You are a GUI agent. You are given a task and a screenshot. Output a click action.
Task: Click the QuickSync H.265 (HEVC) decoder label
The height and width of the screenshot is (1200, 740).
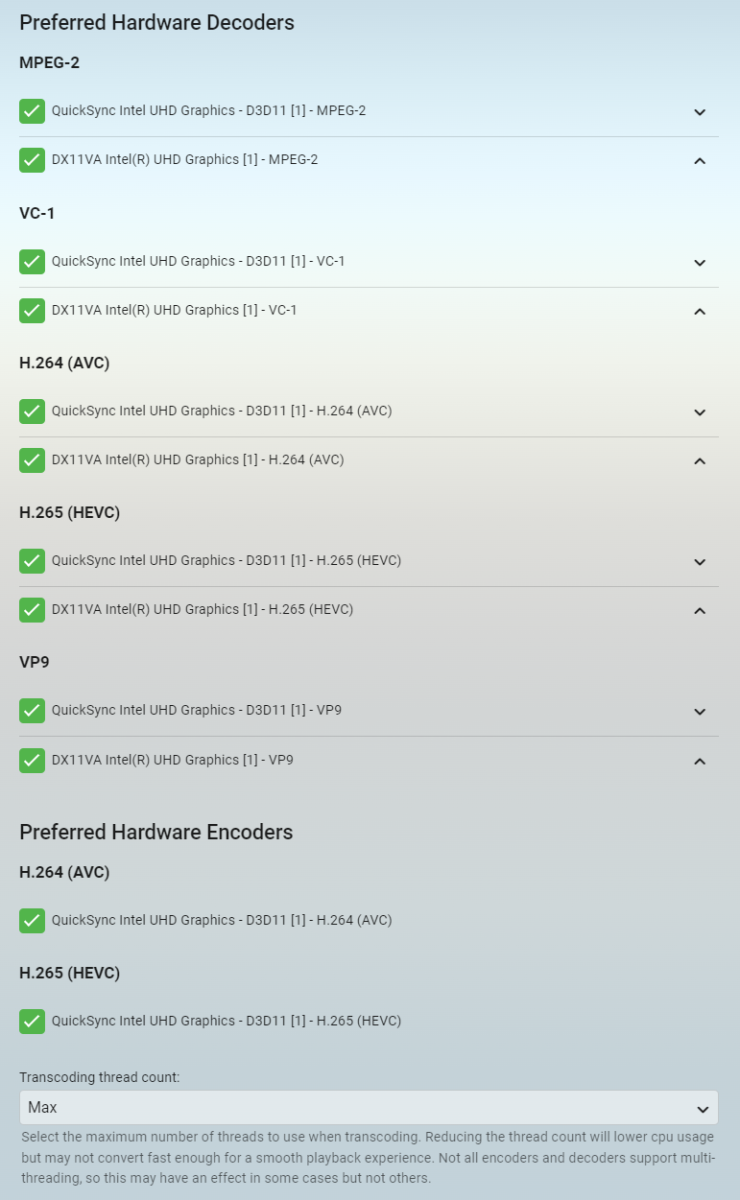coord(226,561)
